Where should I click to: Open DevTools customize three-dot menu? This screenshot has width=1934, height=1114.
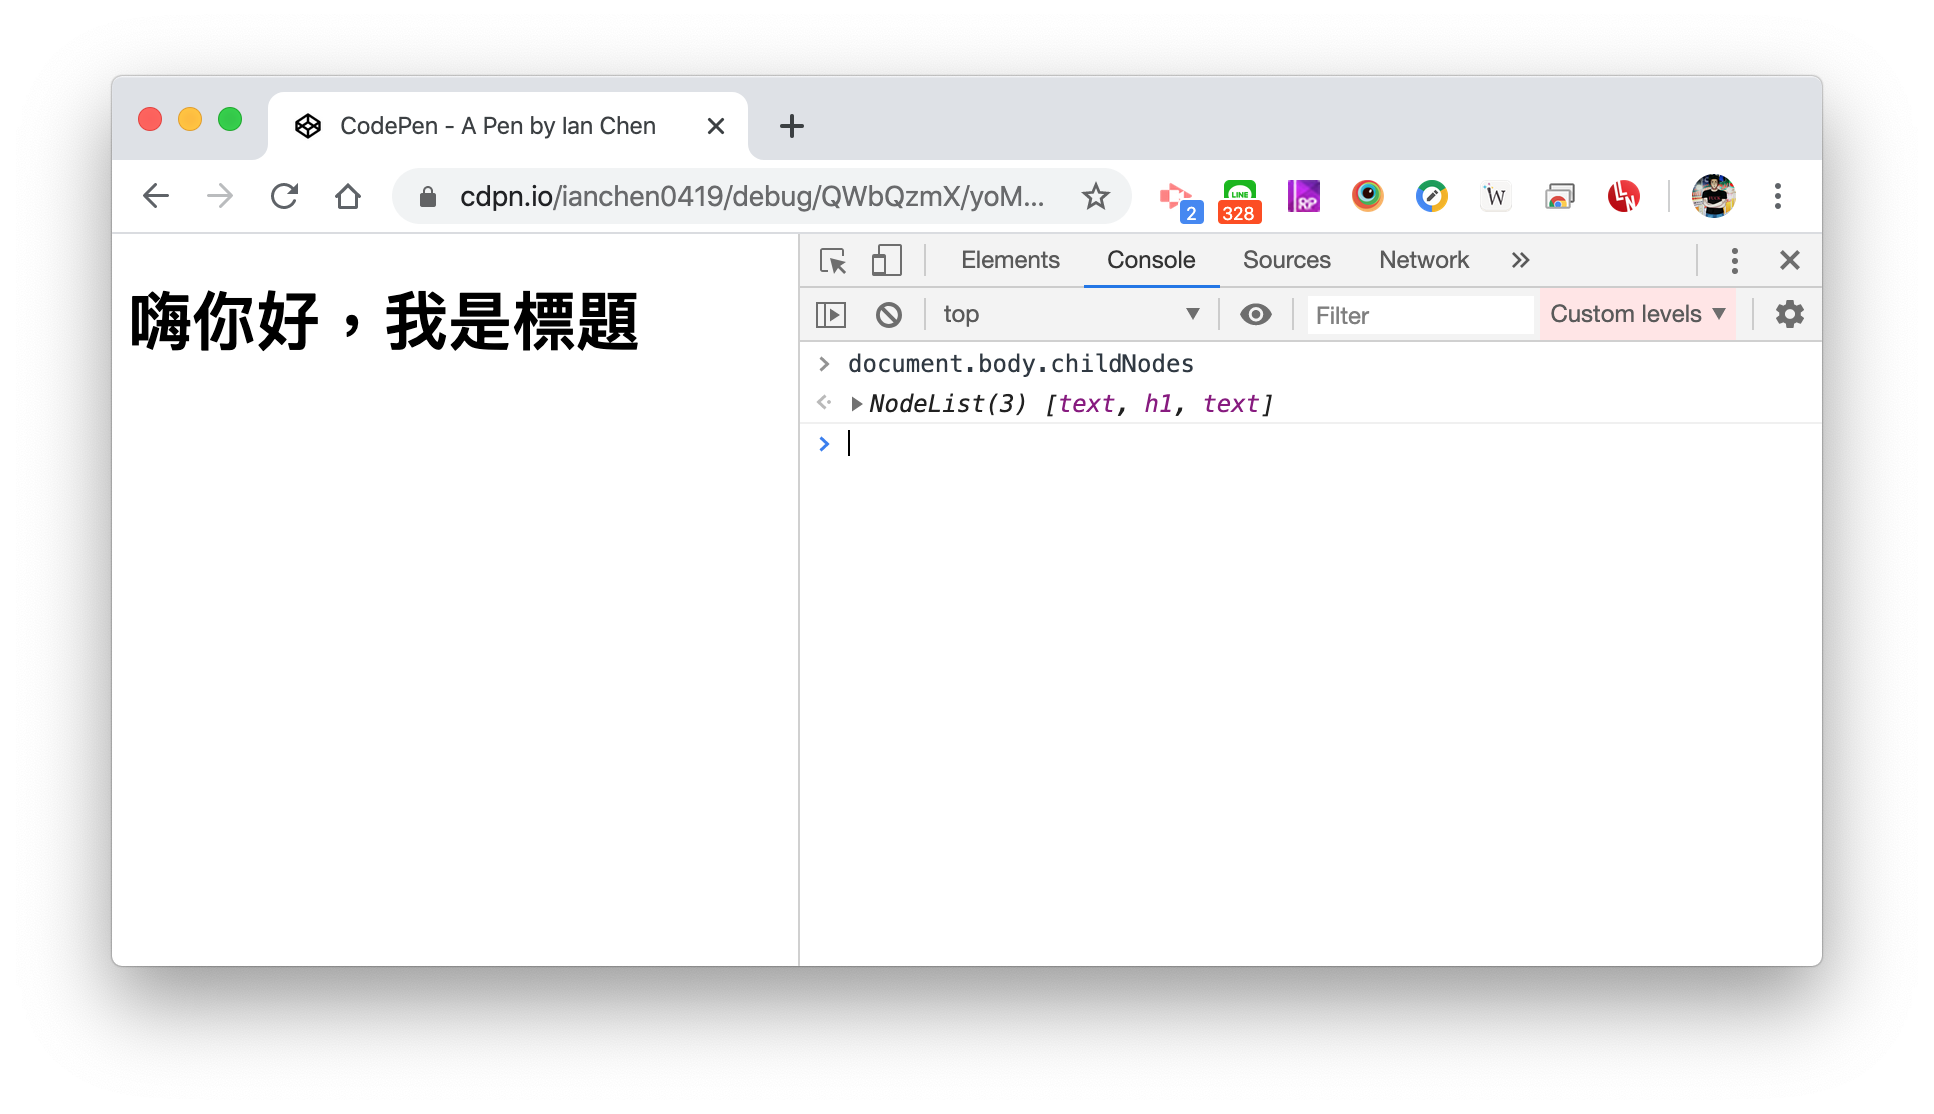1734,261
